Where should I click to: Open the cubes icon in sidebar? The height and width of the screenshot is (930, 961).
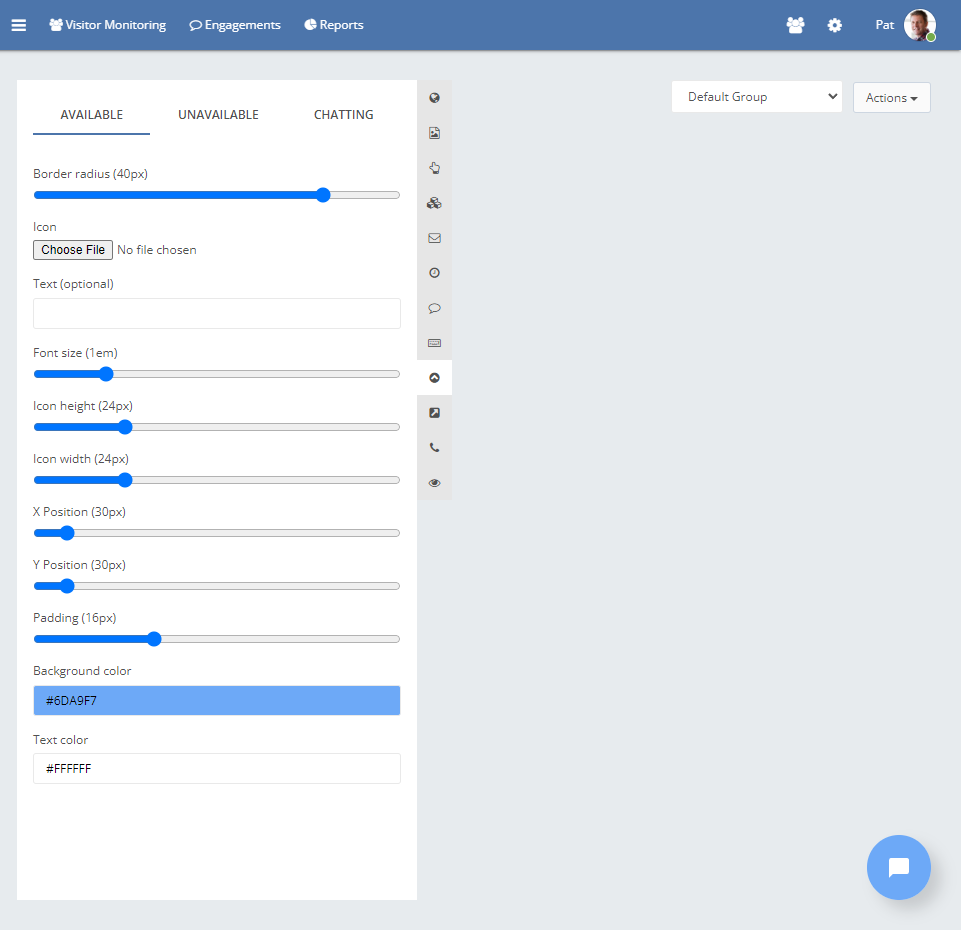(434, 203)
